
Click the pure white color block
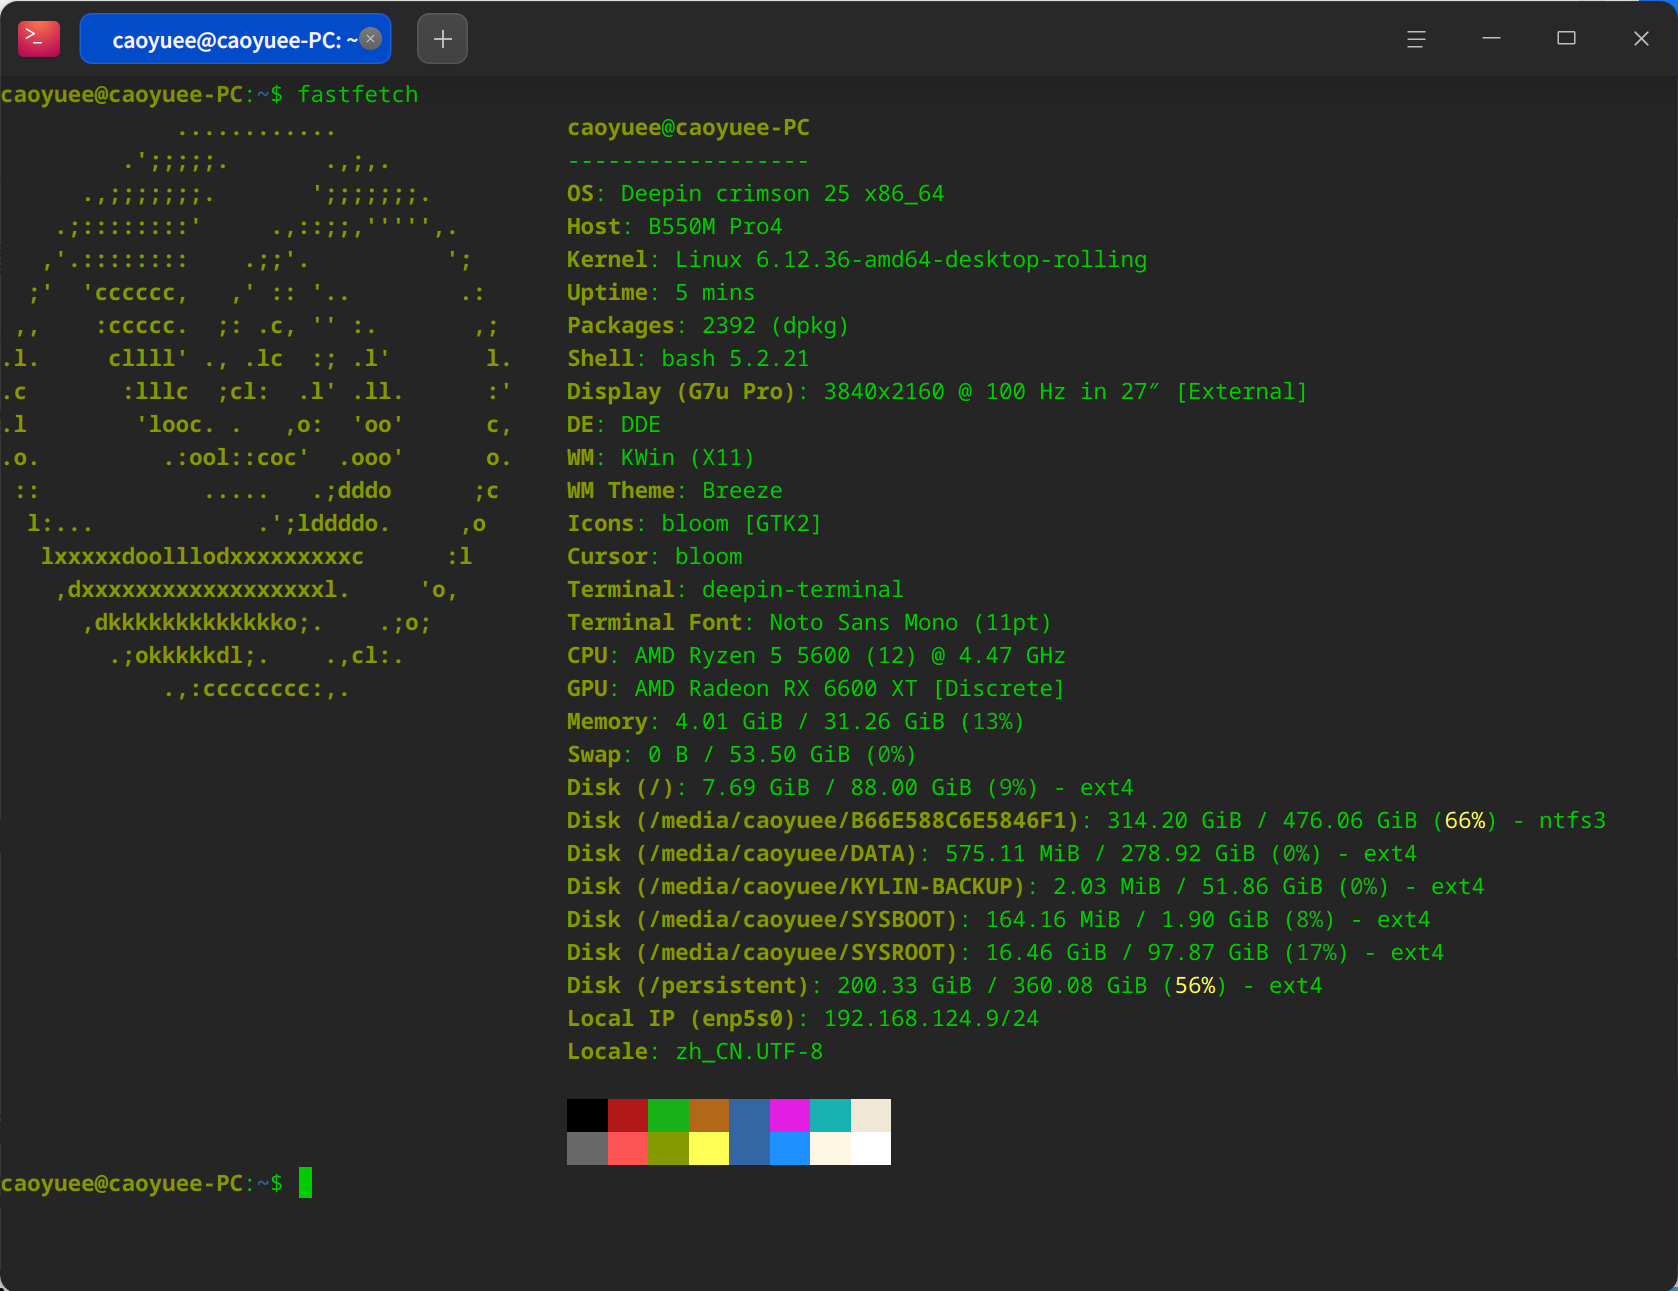pos(871,1148)
